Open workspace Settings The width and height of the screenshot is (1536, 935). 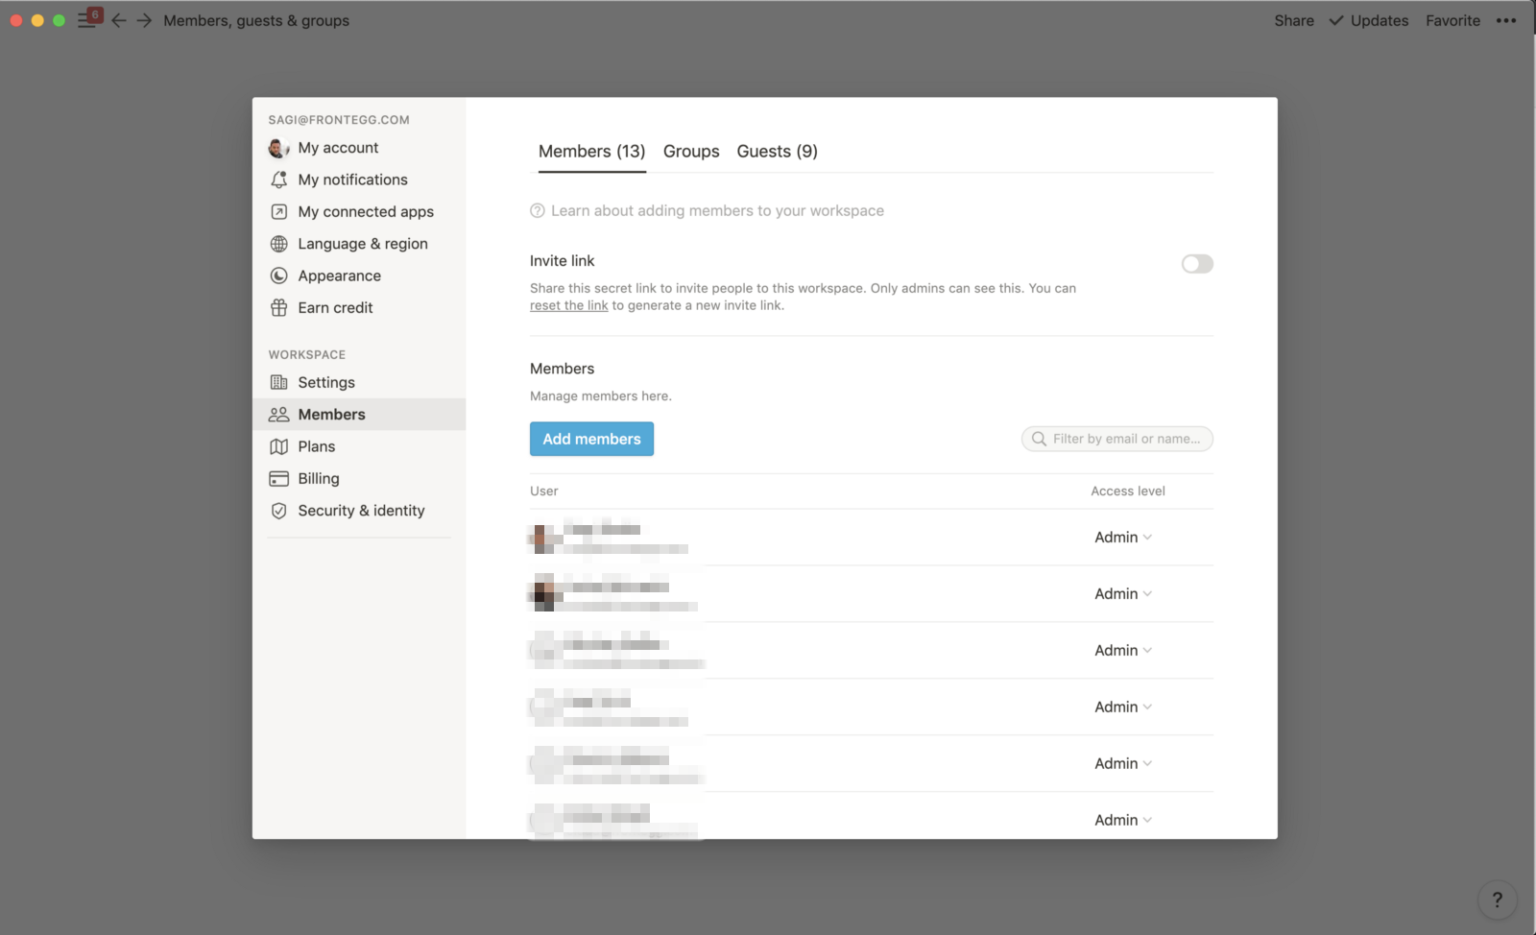tap(325, 382)
